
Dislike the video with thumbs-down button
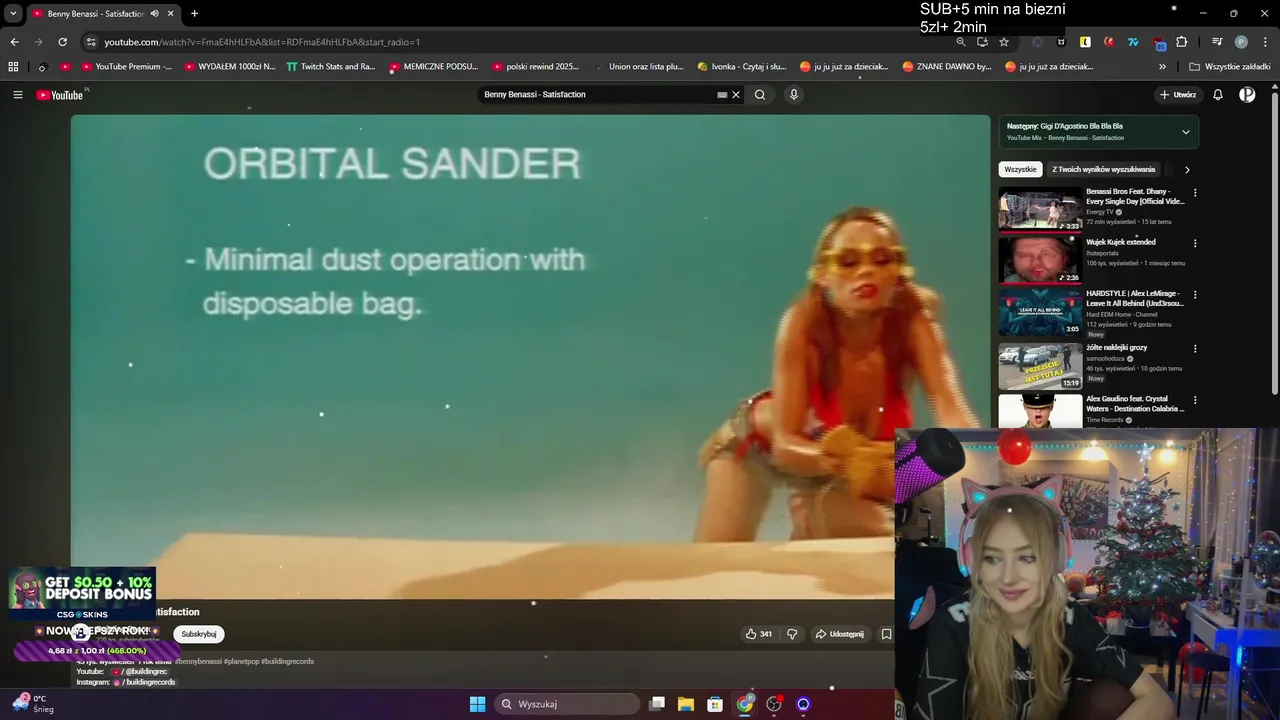792,634
